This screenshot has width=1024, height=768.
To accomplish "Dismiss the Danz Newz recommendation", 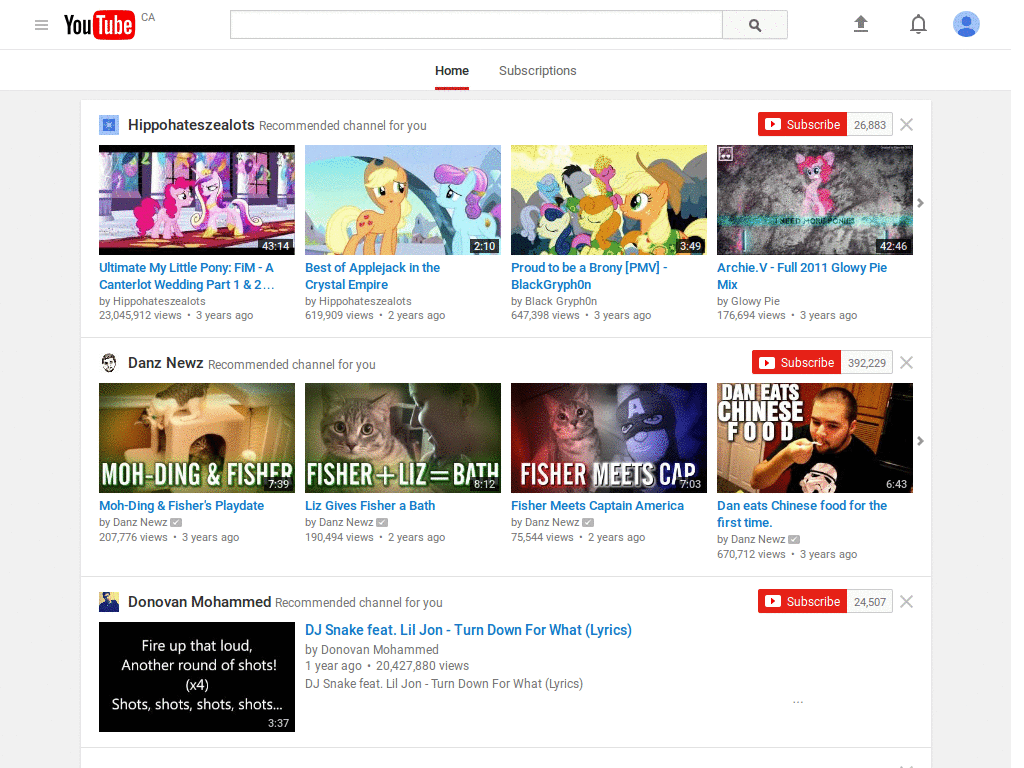I will [906, 362].
